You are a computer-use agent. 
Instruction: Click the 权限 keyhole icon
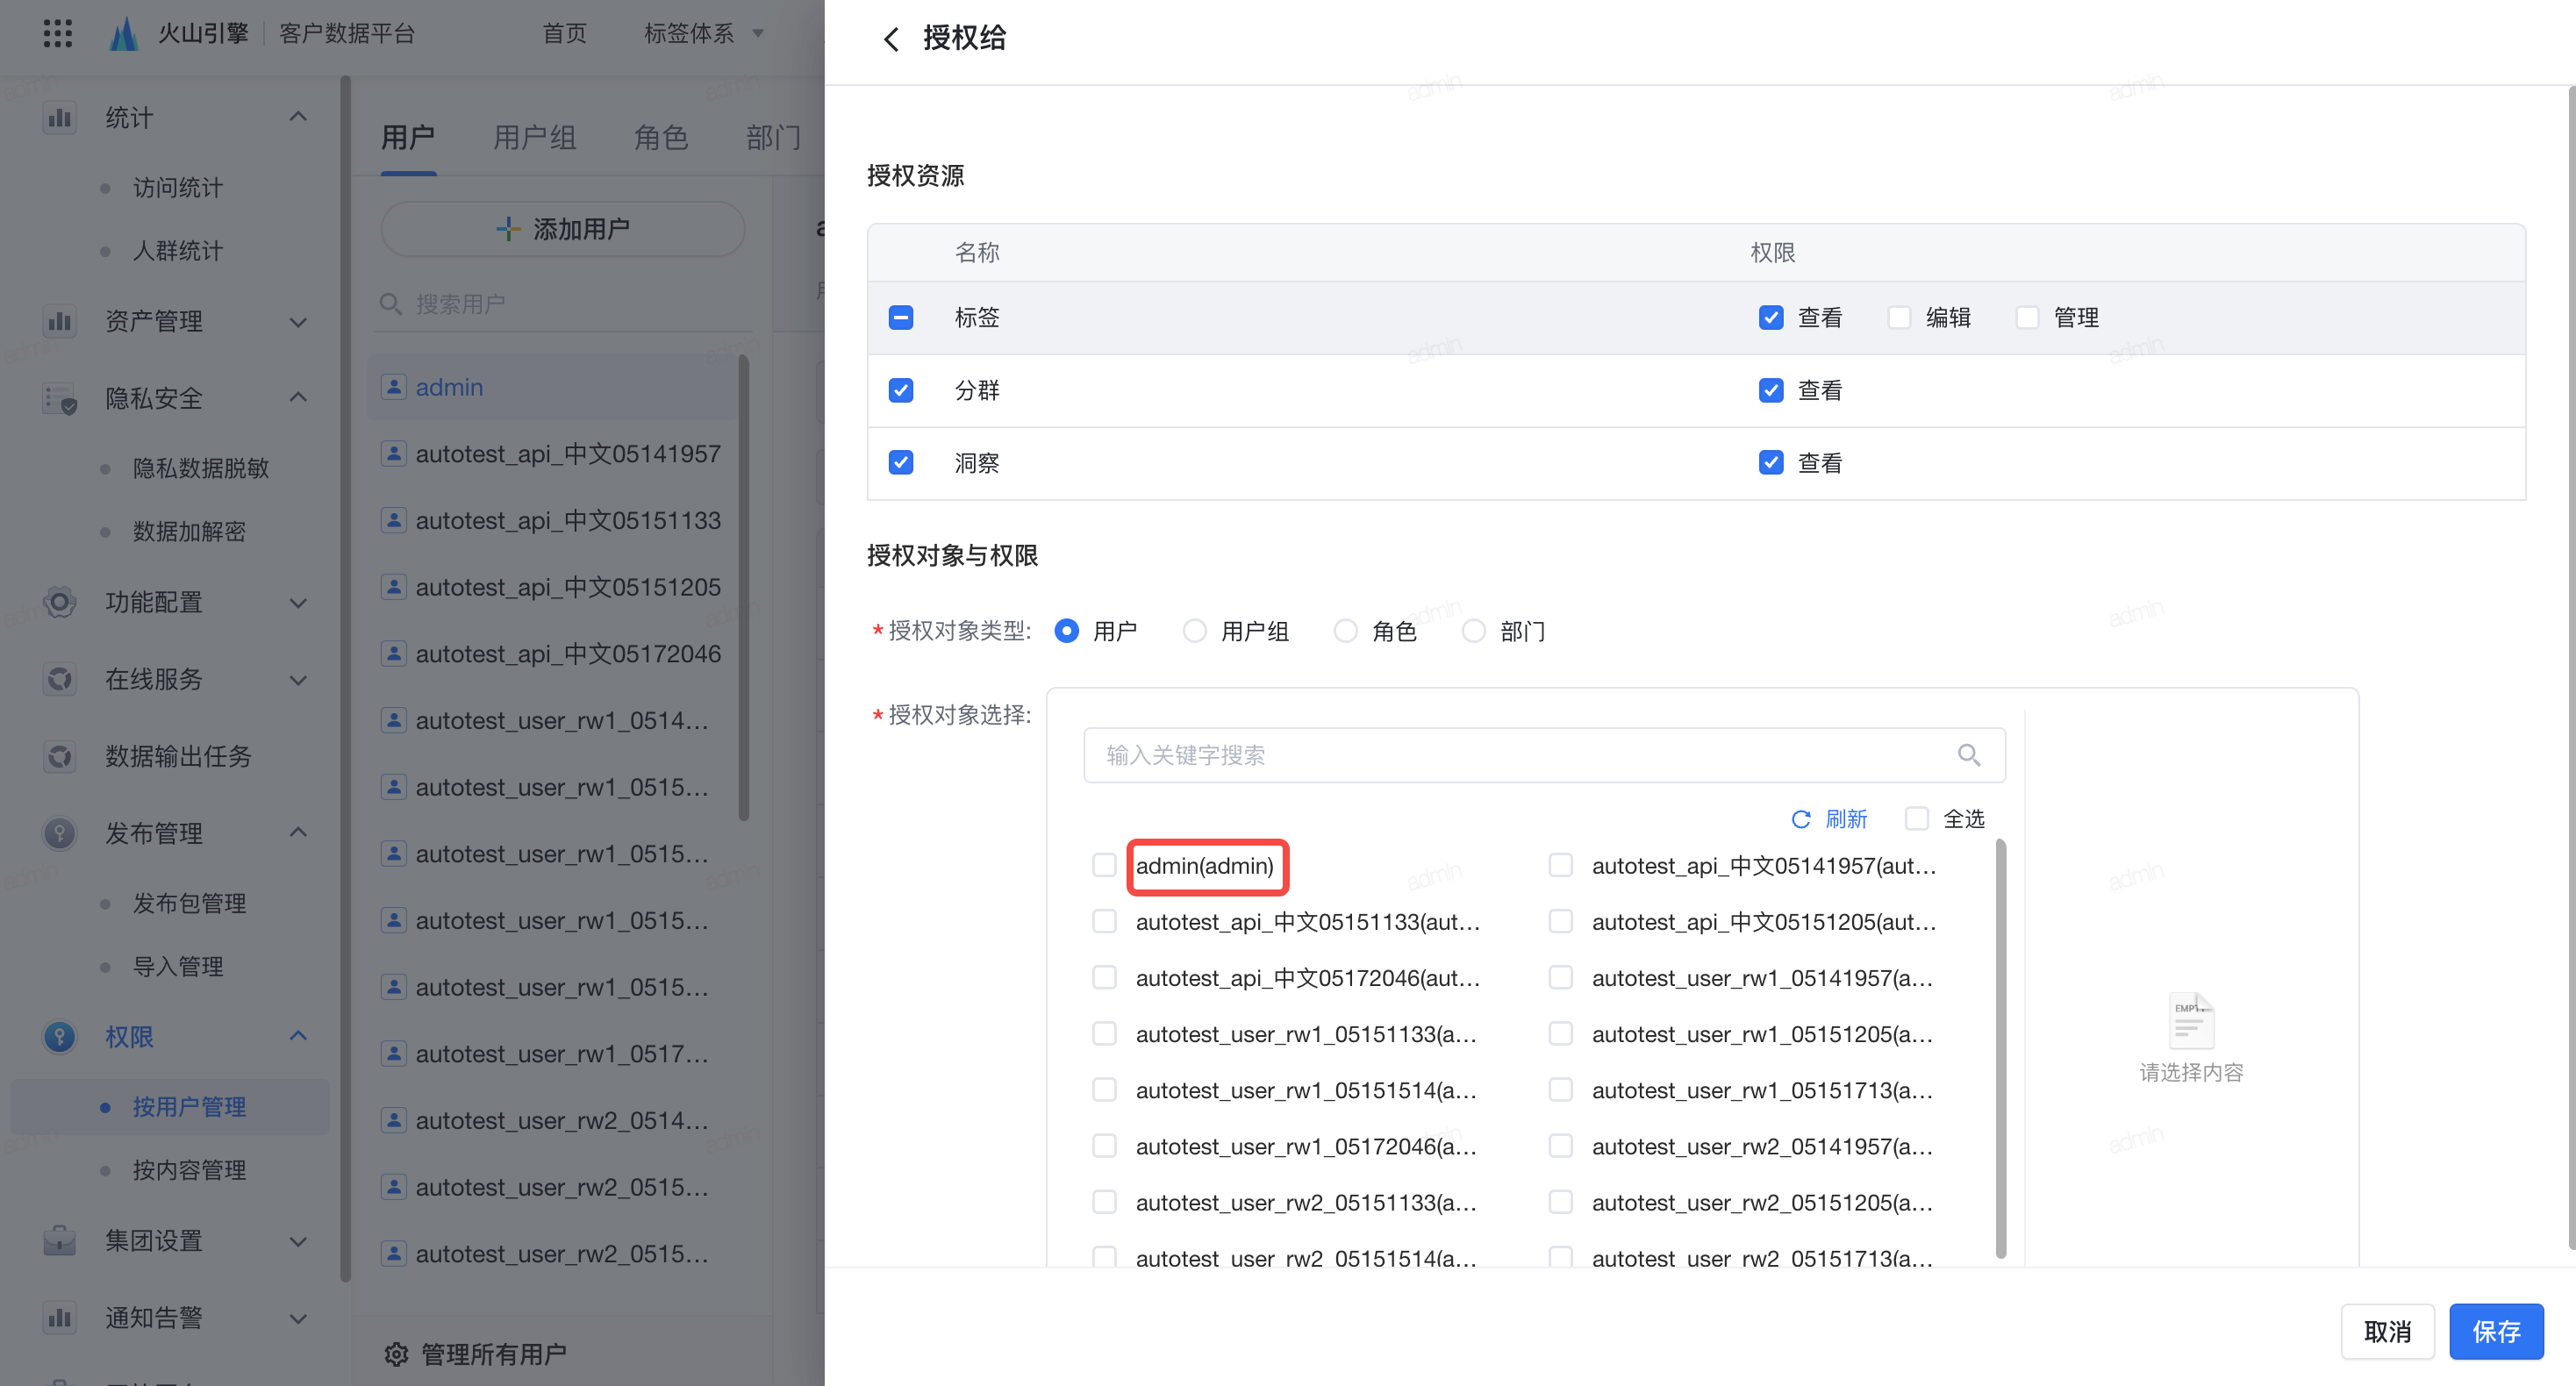[60, 1037]
